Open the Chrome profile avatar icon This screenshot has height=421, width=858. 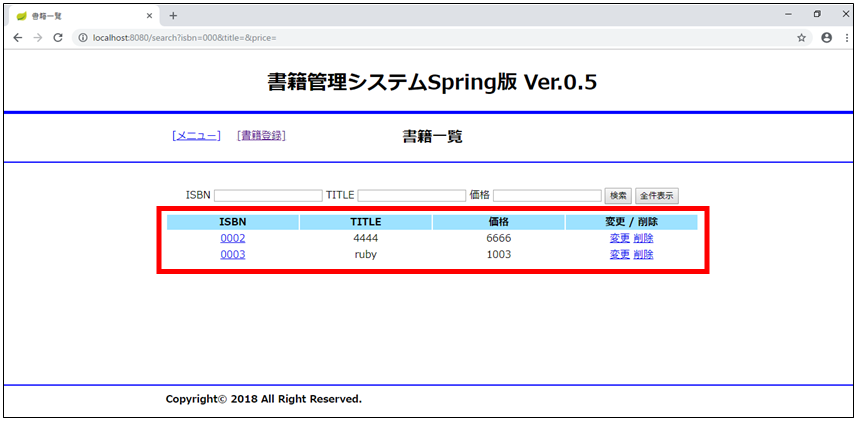826,37
